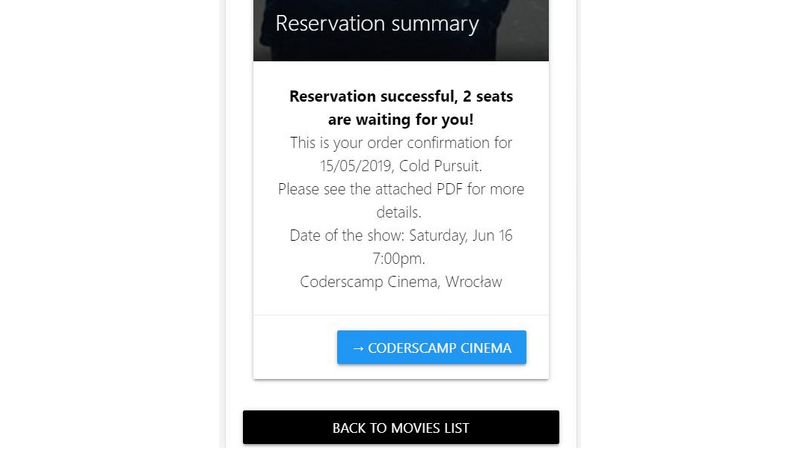
Task: Click the bold line 'are waiting for you!'
Action: click(x=401, y=119)
